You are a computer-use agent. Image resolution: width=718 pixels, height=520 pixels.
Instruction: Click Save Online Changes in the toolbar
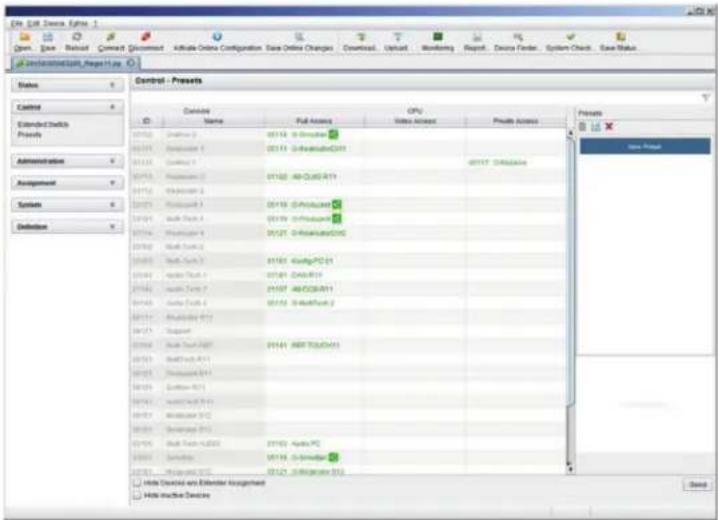[299, 41]
